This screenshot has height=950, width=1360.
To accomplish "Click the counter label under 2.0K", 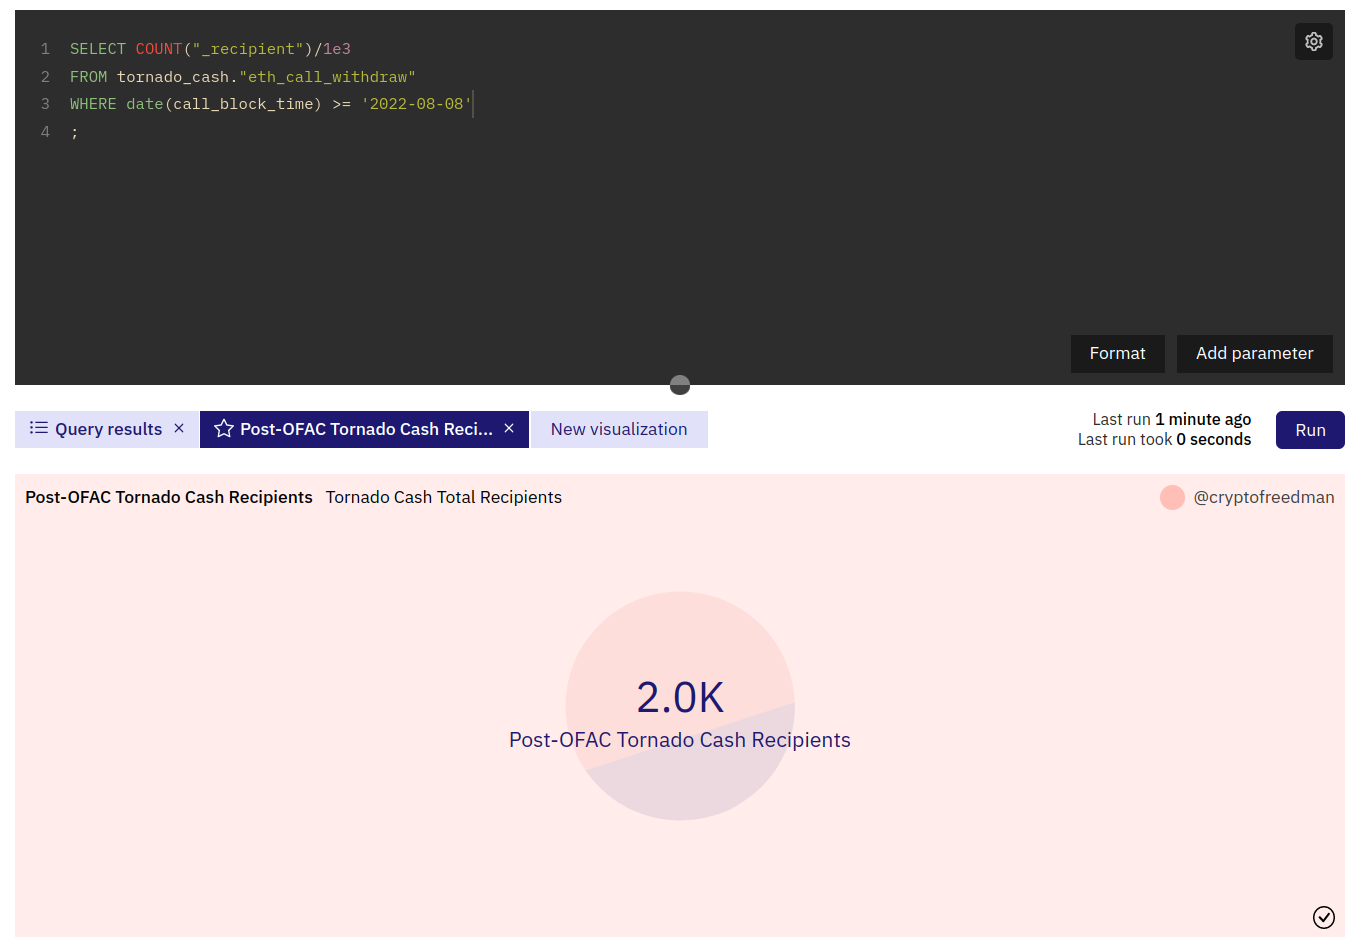I will [x=680, y=740].
